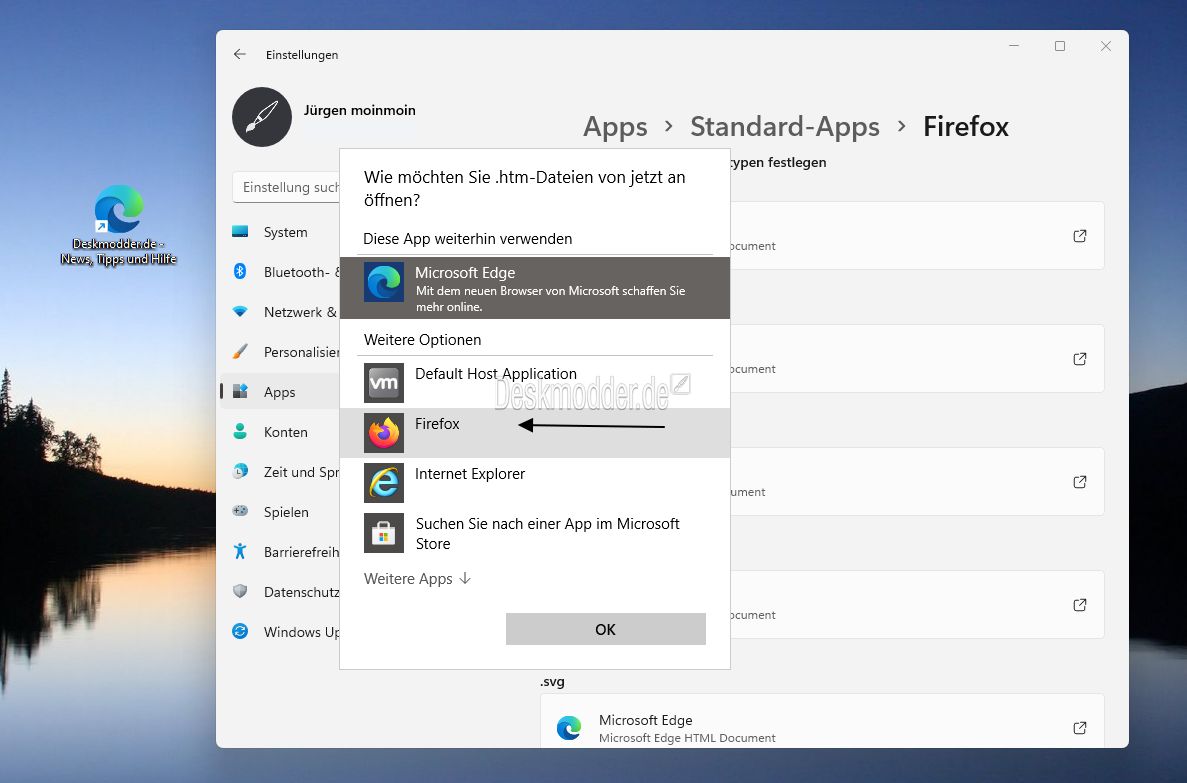Maximize the Einstellungen window
This screenshot has width=1187, height=783.
1060,46
